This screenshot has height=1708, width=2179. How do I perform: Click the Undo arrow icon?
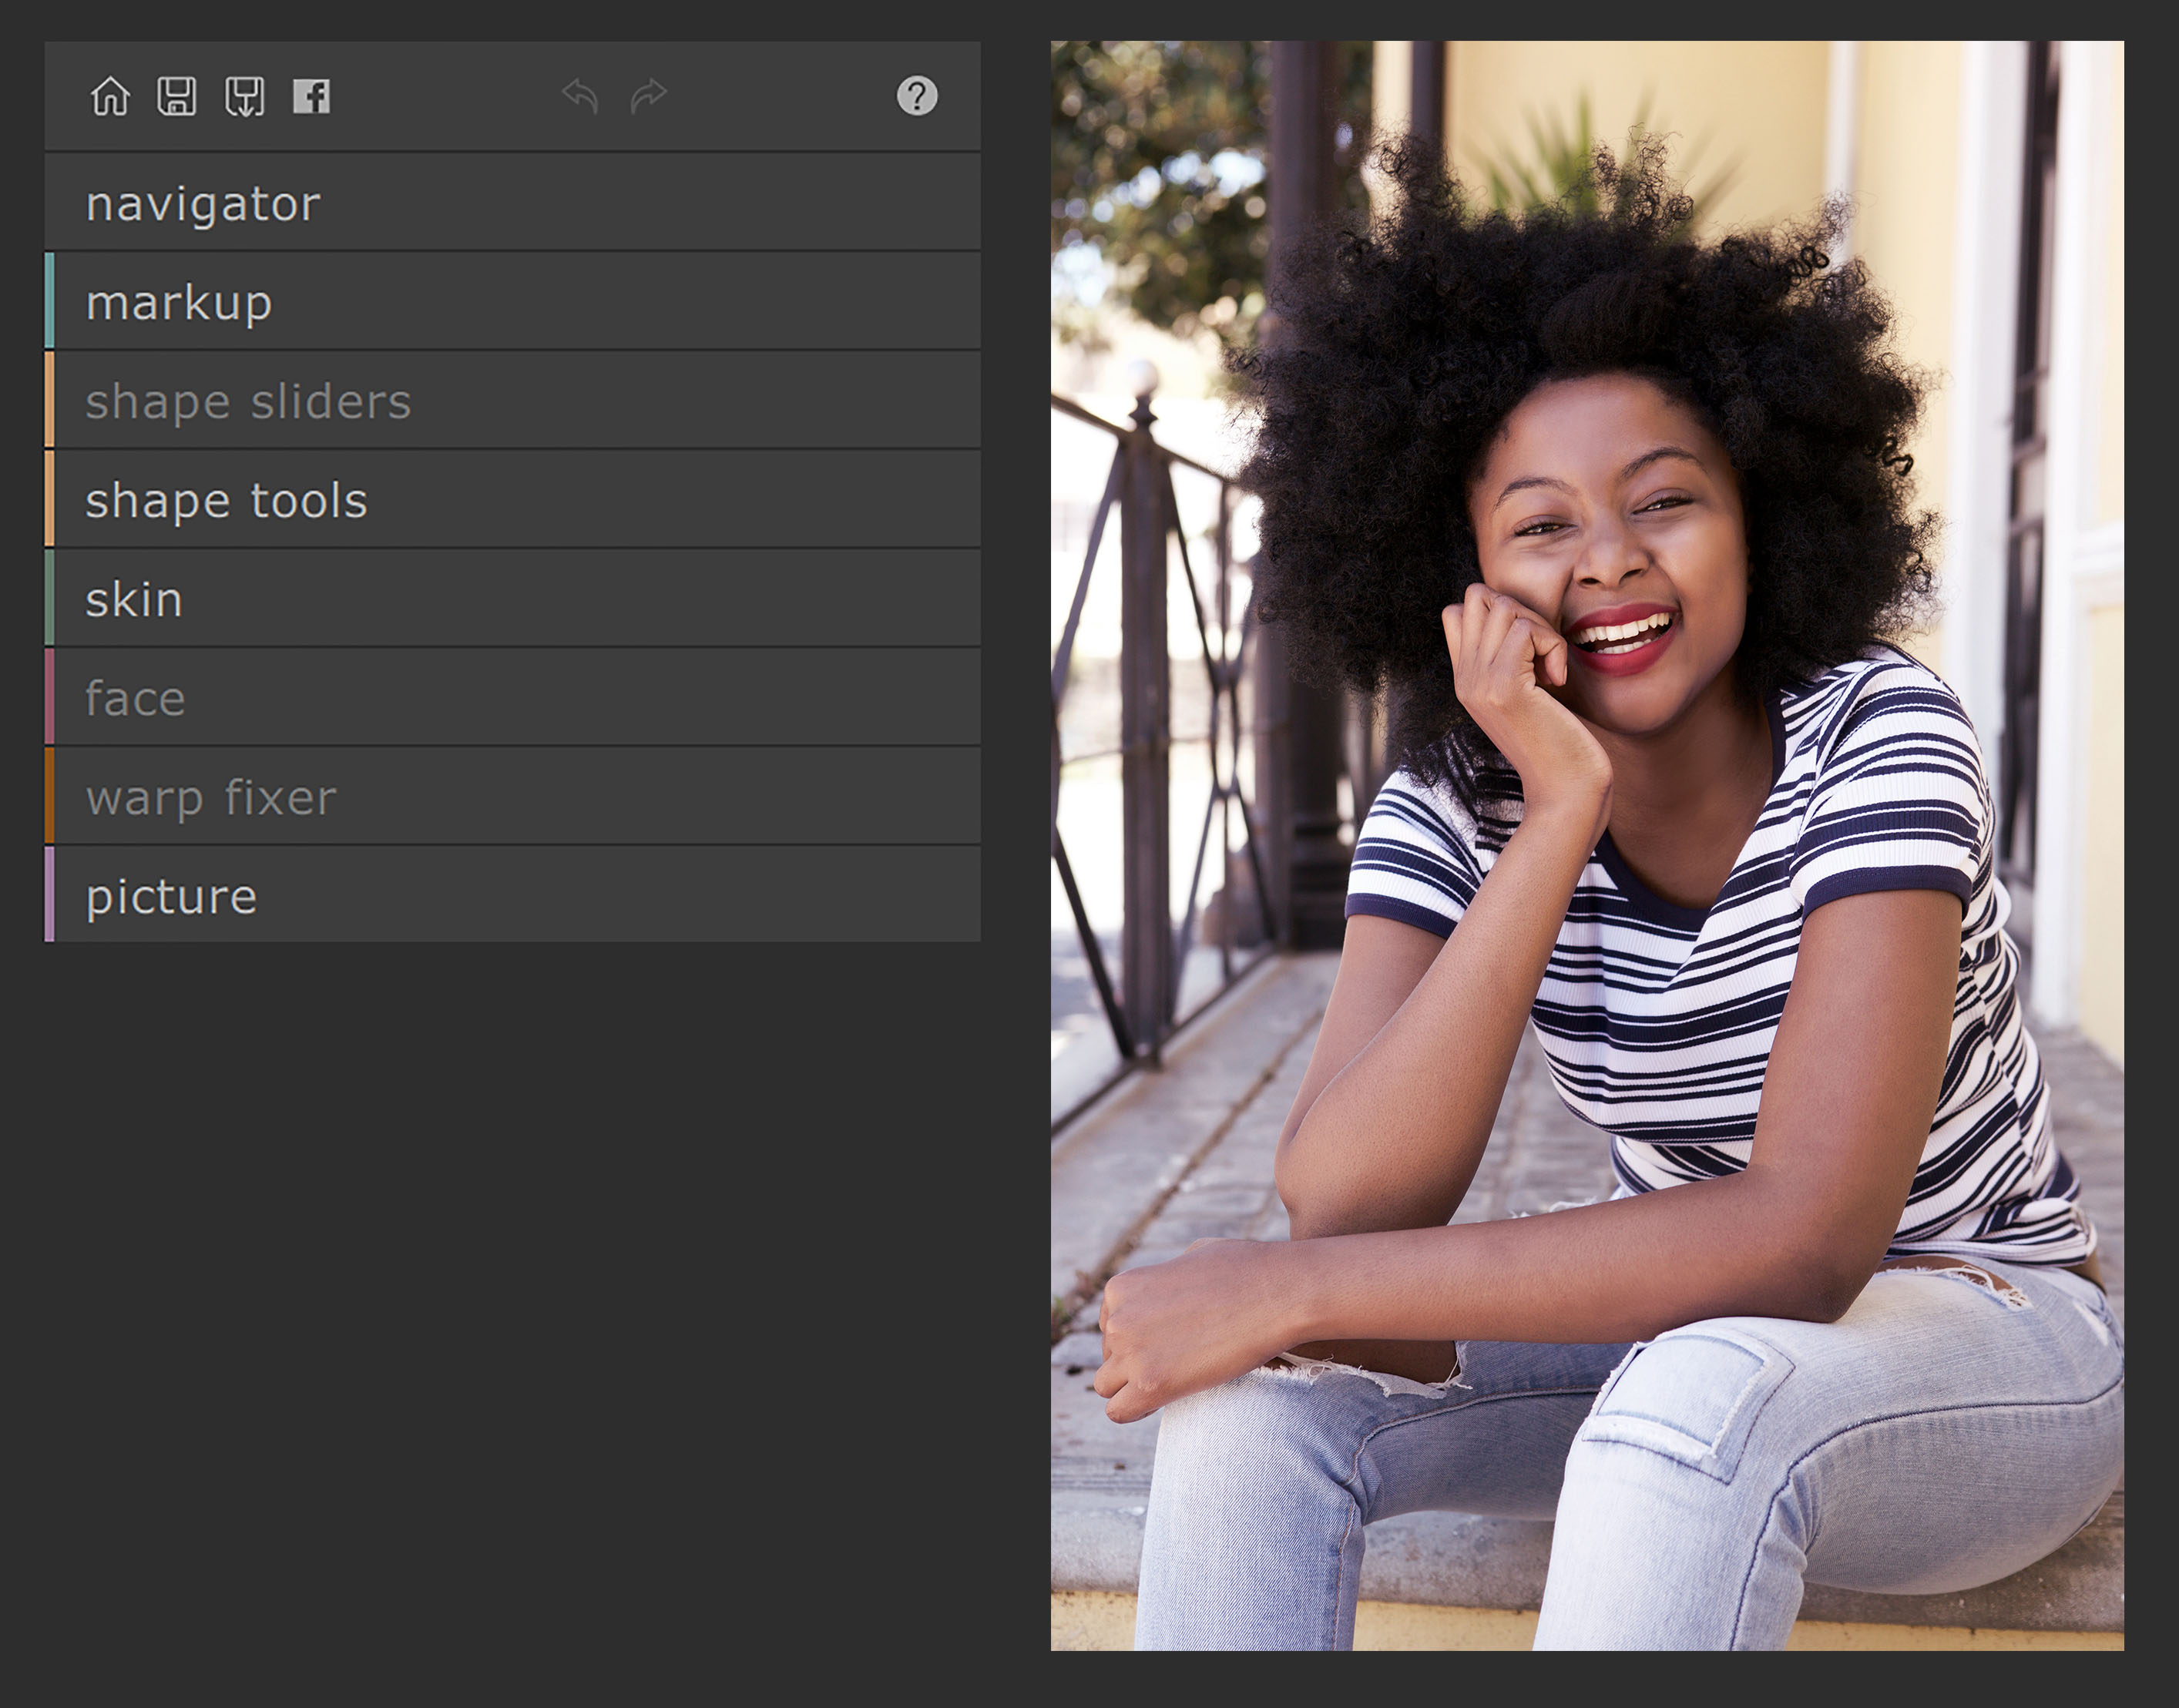(580, 97)
